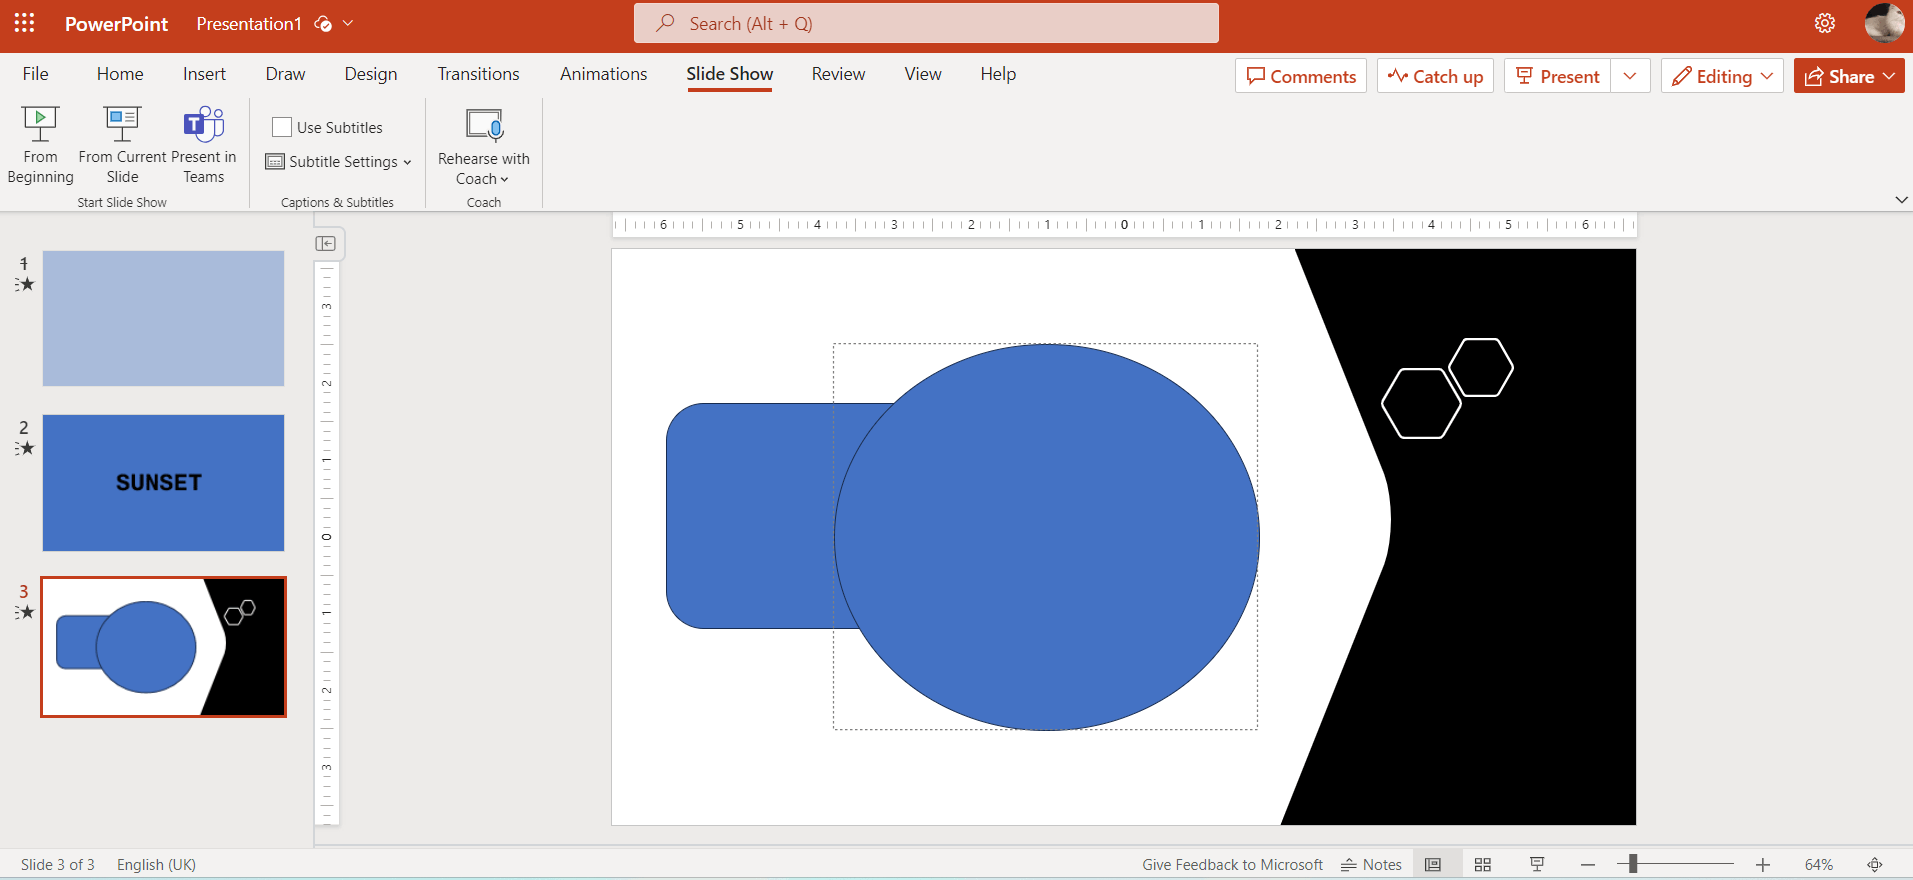Viewport: 1913px width, 880px height.
Task: Click slide 3 animation star icon
Action: (x=25, y=612)
